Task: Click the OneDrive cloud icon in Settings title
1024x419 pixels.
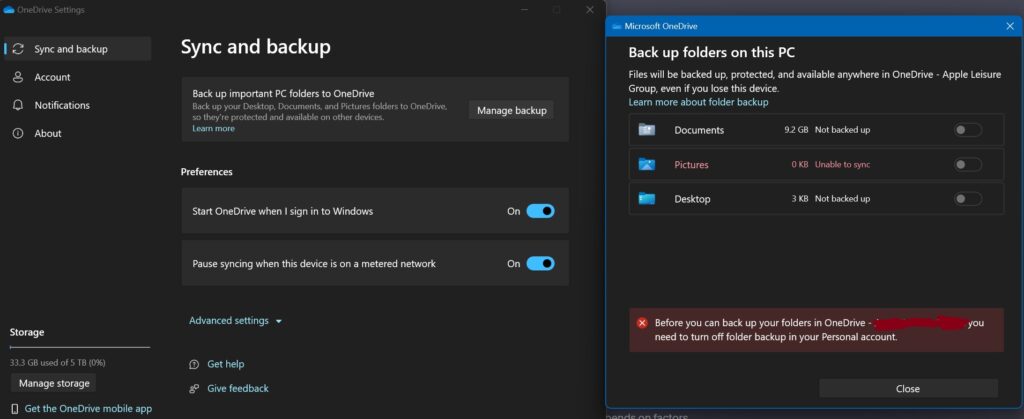Action: 8,10
